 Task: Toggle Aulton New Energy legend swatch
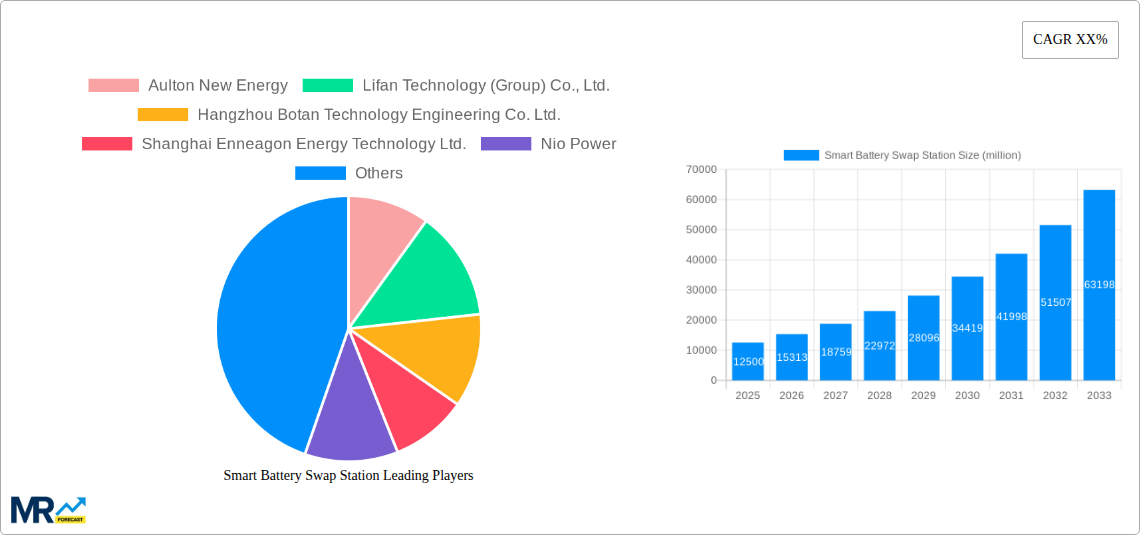coord(113,86)
